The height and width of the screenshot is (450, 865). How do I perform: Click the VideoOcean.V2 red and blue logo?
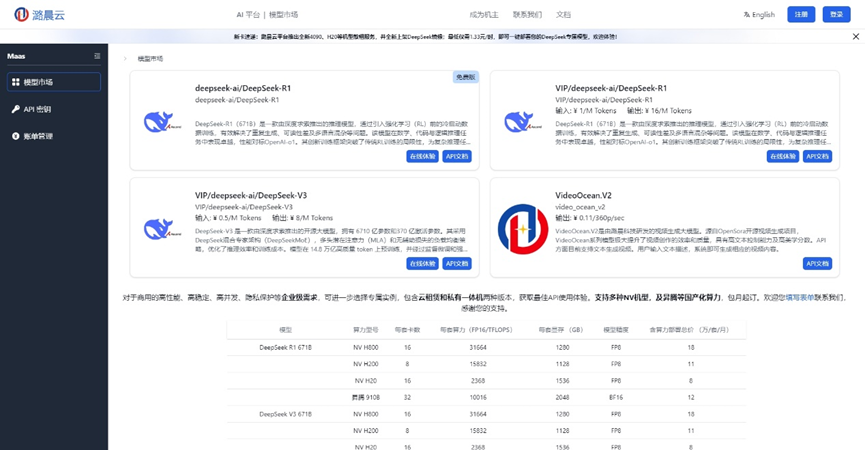522,229
